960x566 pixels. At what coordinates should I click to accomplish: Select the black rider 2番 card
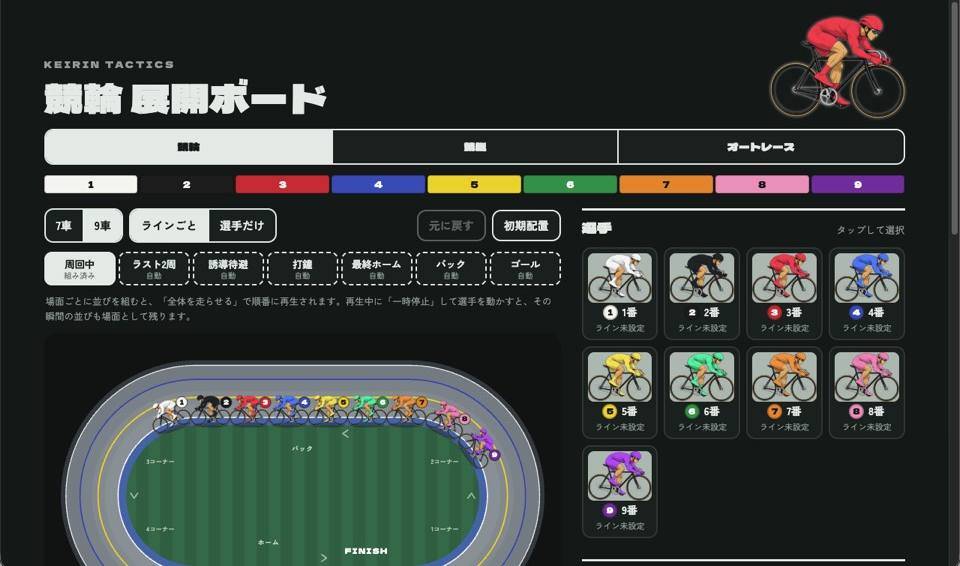pos(702,293)
